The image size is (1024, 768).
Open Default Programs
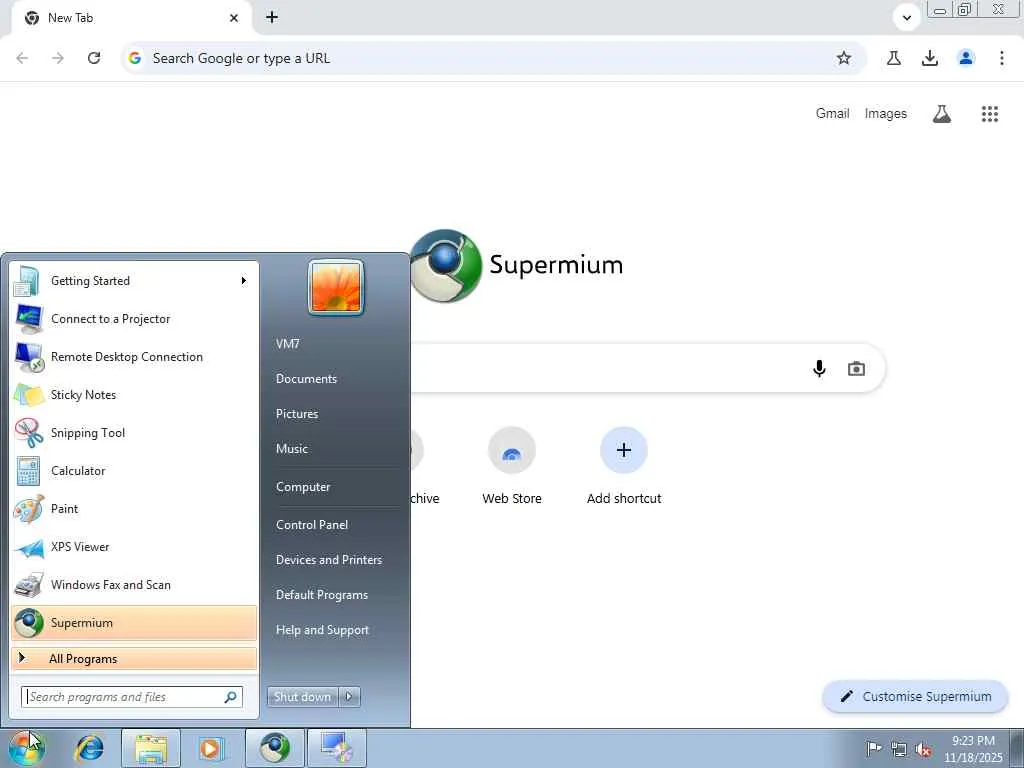point(322,595)
